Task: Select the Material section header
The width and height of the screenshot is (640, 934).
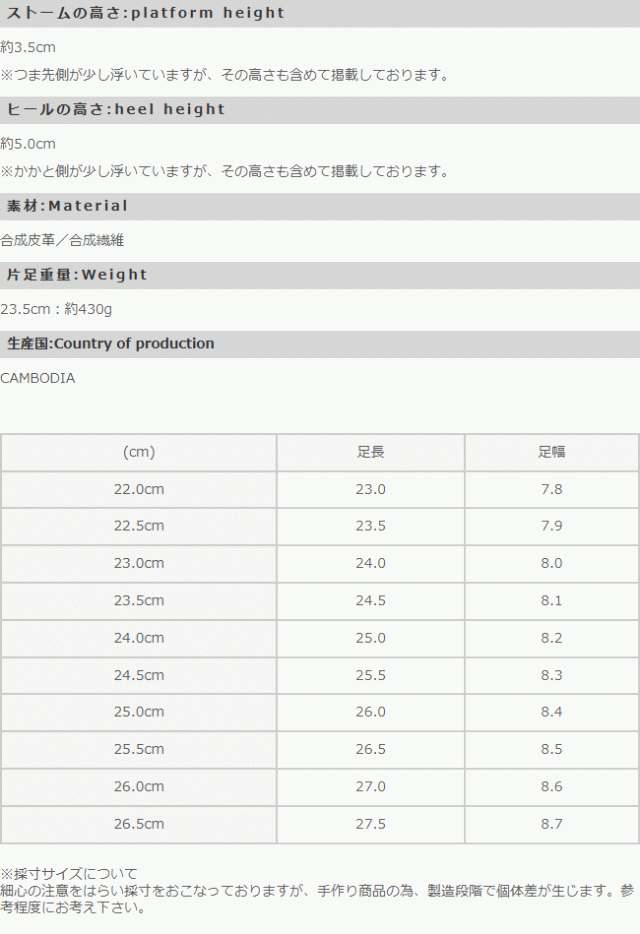Action: click(x=67, y=206)
